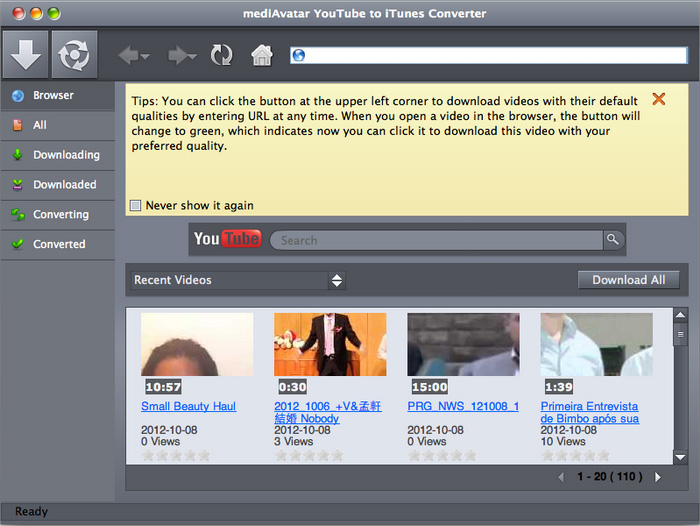Click the 1 - 20 ( 110 ) page indicator
This screenshot has width=700, height=526.
click(610, 477)
